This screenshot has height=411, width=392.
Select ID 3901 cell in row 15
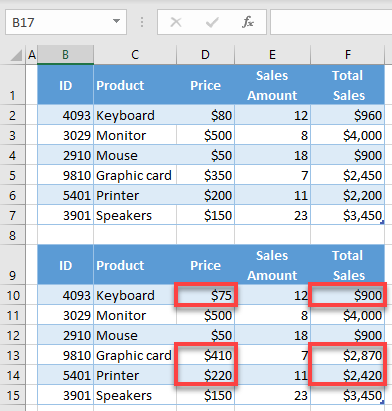(65, 395)
